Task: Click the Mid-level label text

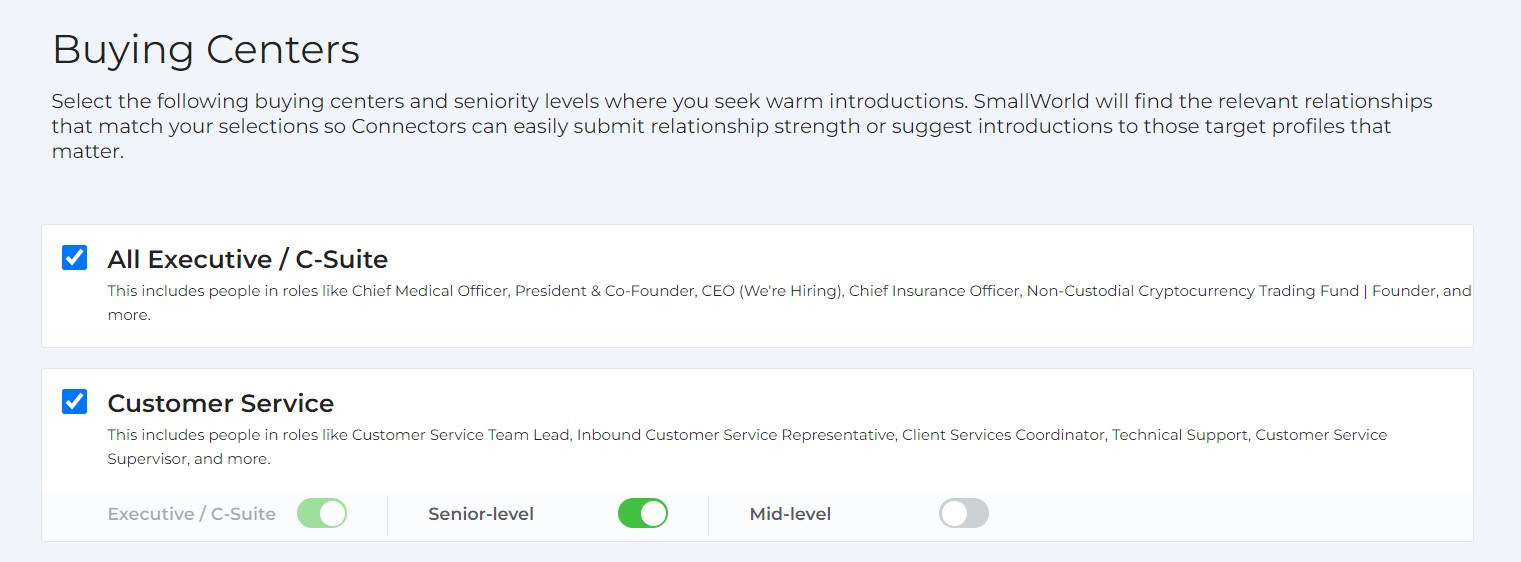Action: pos(790,514)
